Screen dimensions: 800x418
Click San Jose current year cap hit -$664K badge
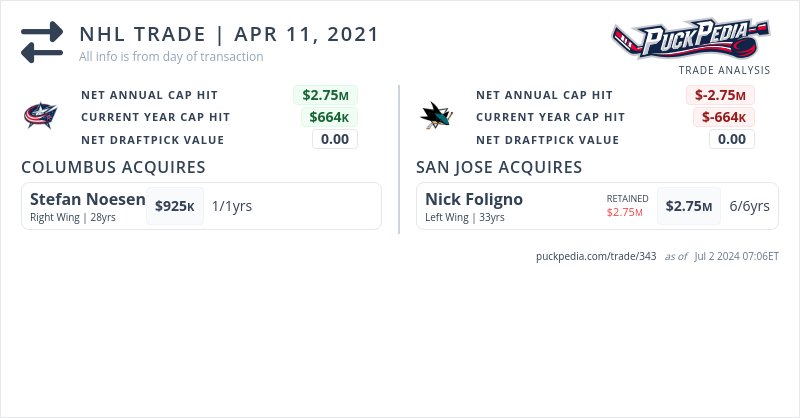(x=724, y=117)
